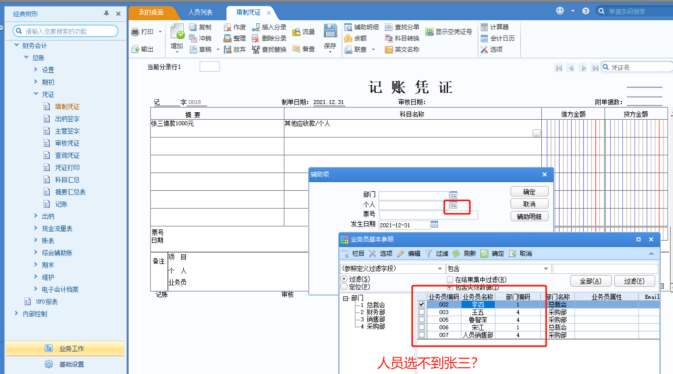This screenshot has width=673, height=374.
Task: Click the 过滤 funnel icon in the reference toolbar
Action: tap(428, 254)
